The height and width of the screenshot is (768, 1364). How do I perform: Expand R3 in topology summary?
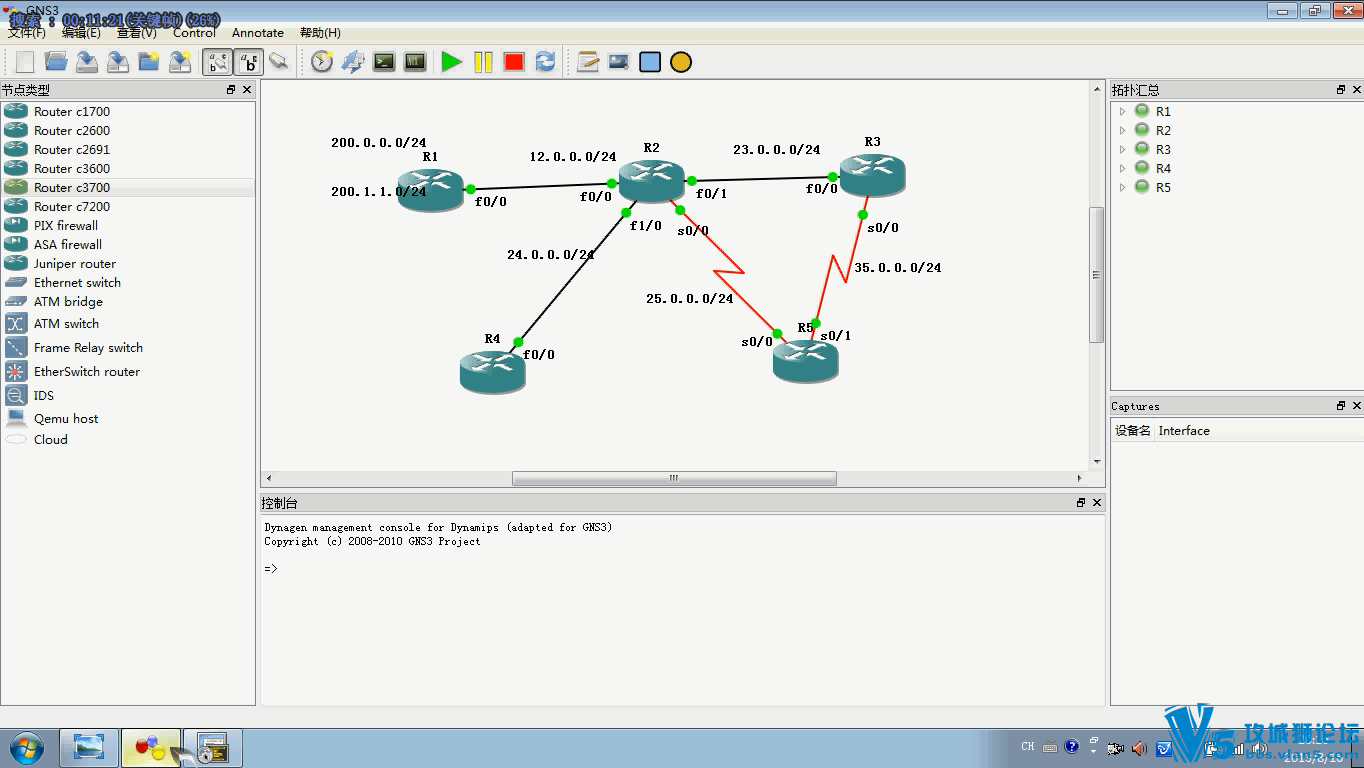1123,150
